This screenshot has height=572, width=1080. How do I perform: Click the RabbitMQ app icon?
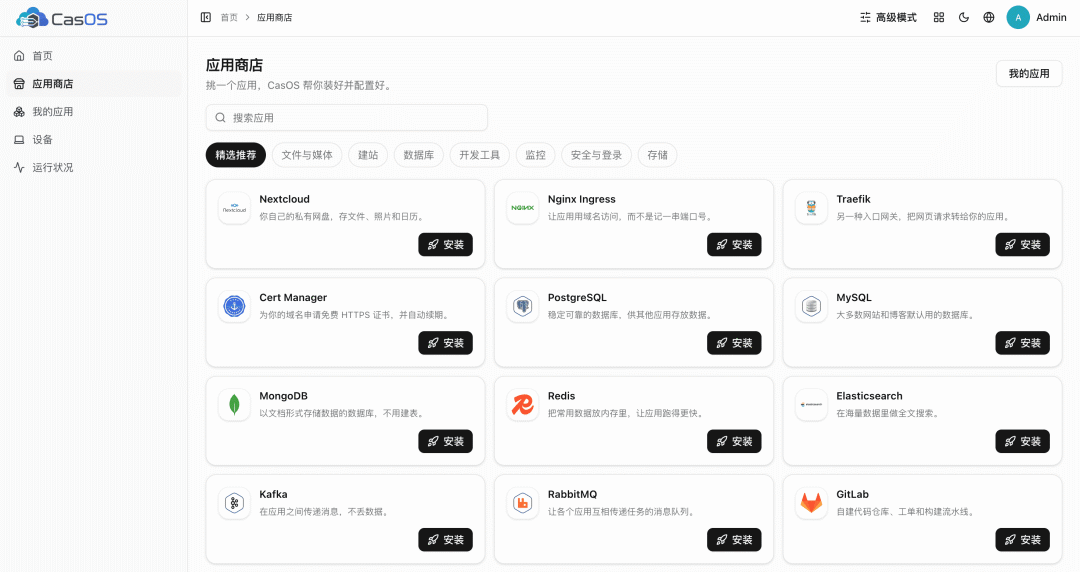[x=523, y=504]
